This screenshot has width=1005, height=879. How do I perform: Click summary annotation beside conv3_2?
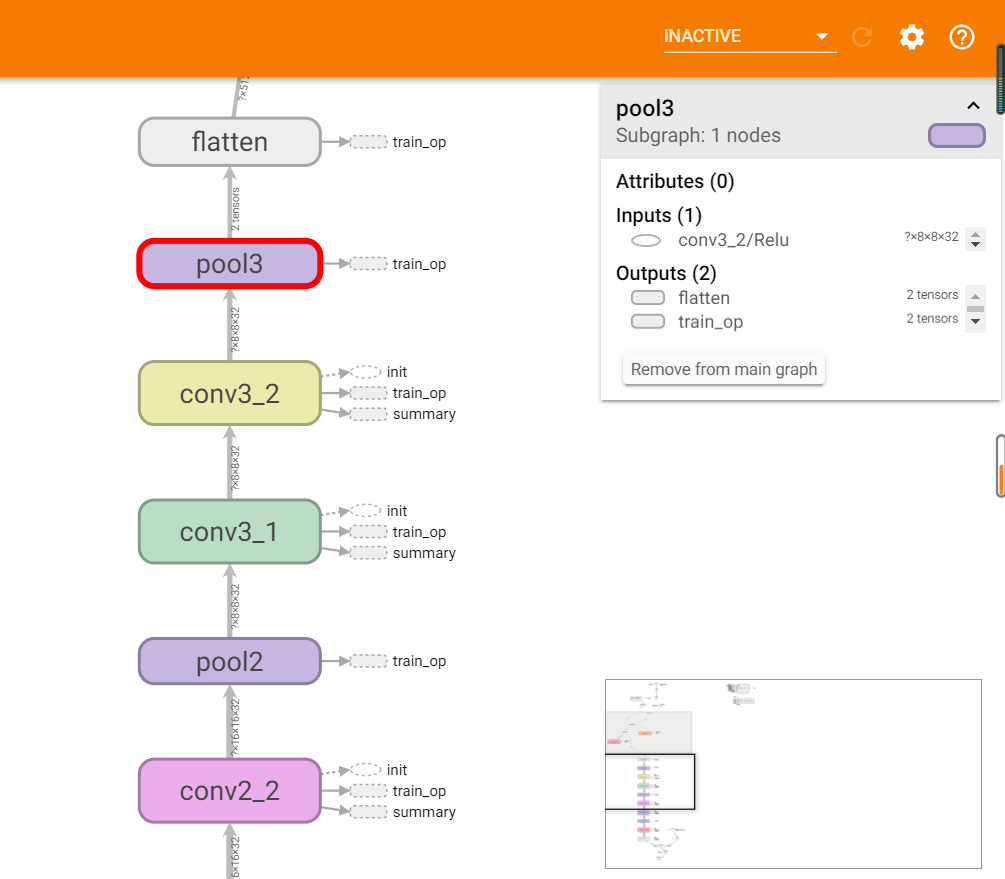click(x=404, y=414)
